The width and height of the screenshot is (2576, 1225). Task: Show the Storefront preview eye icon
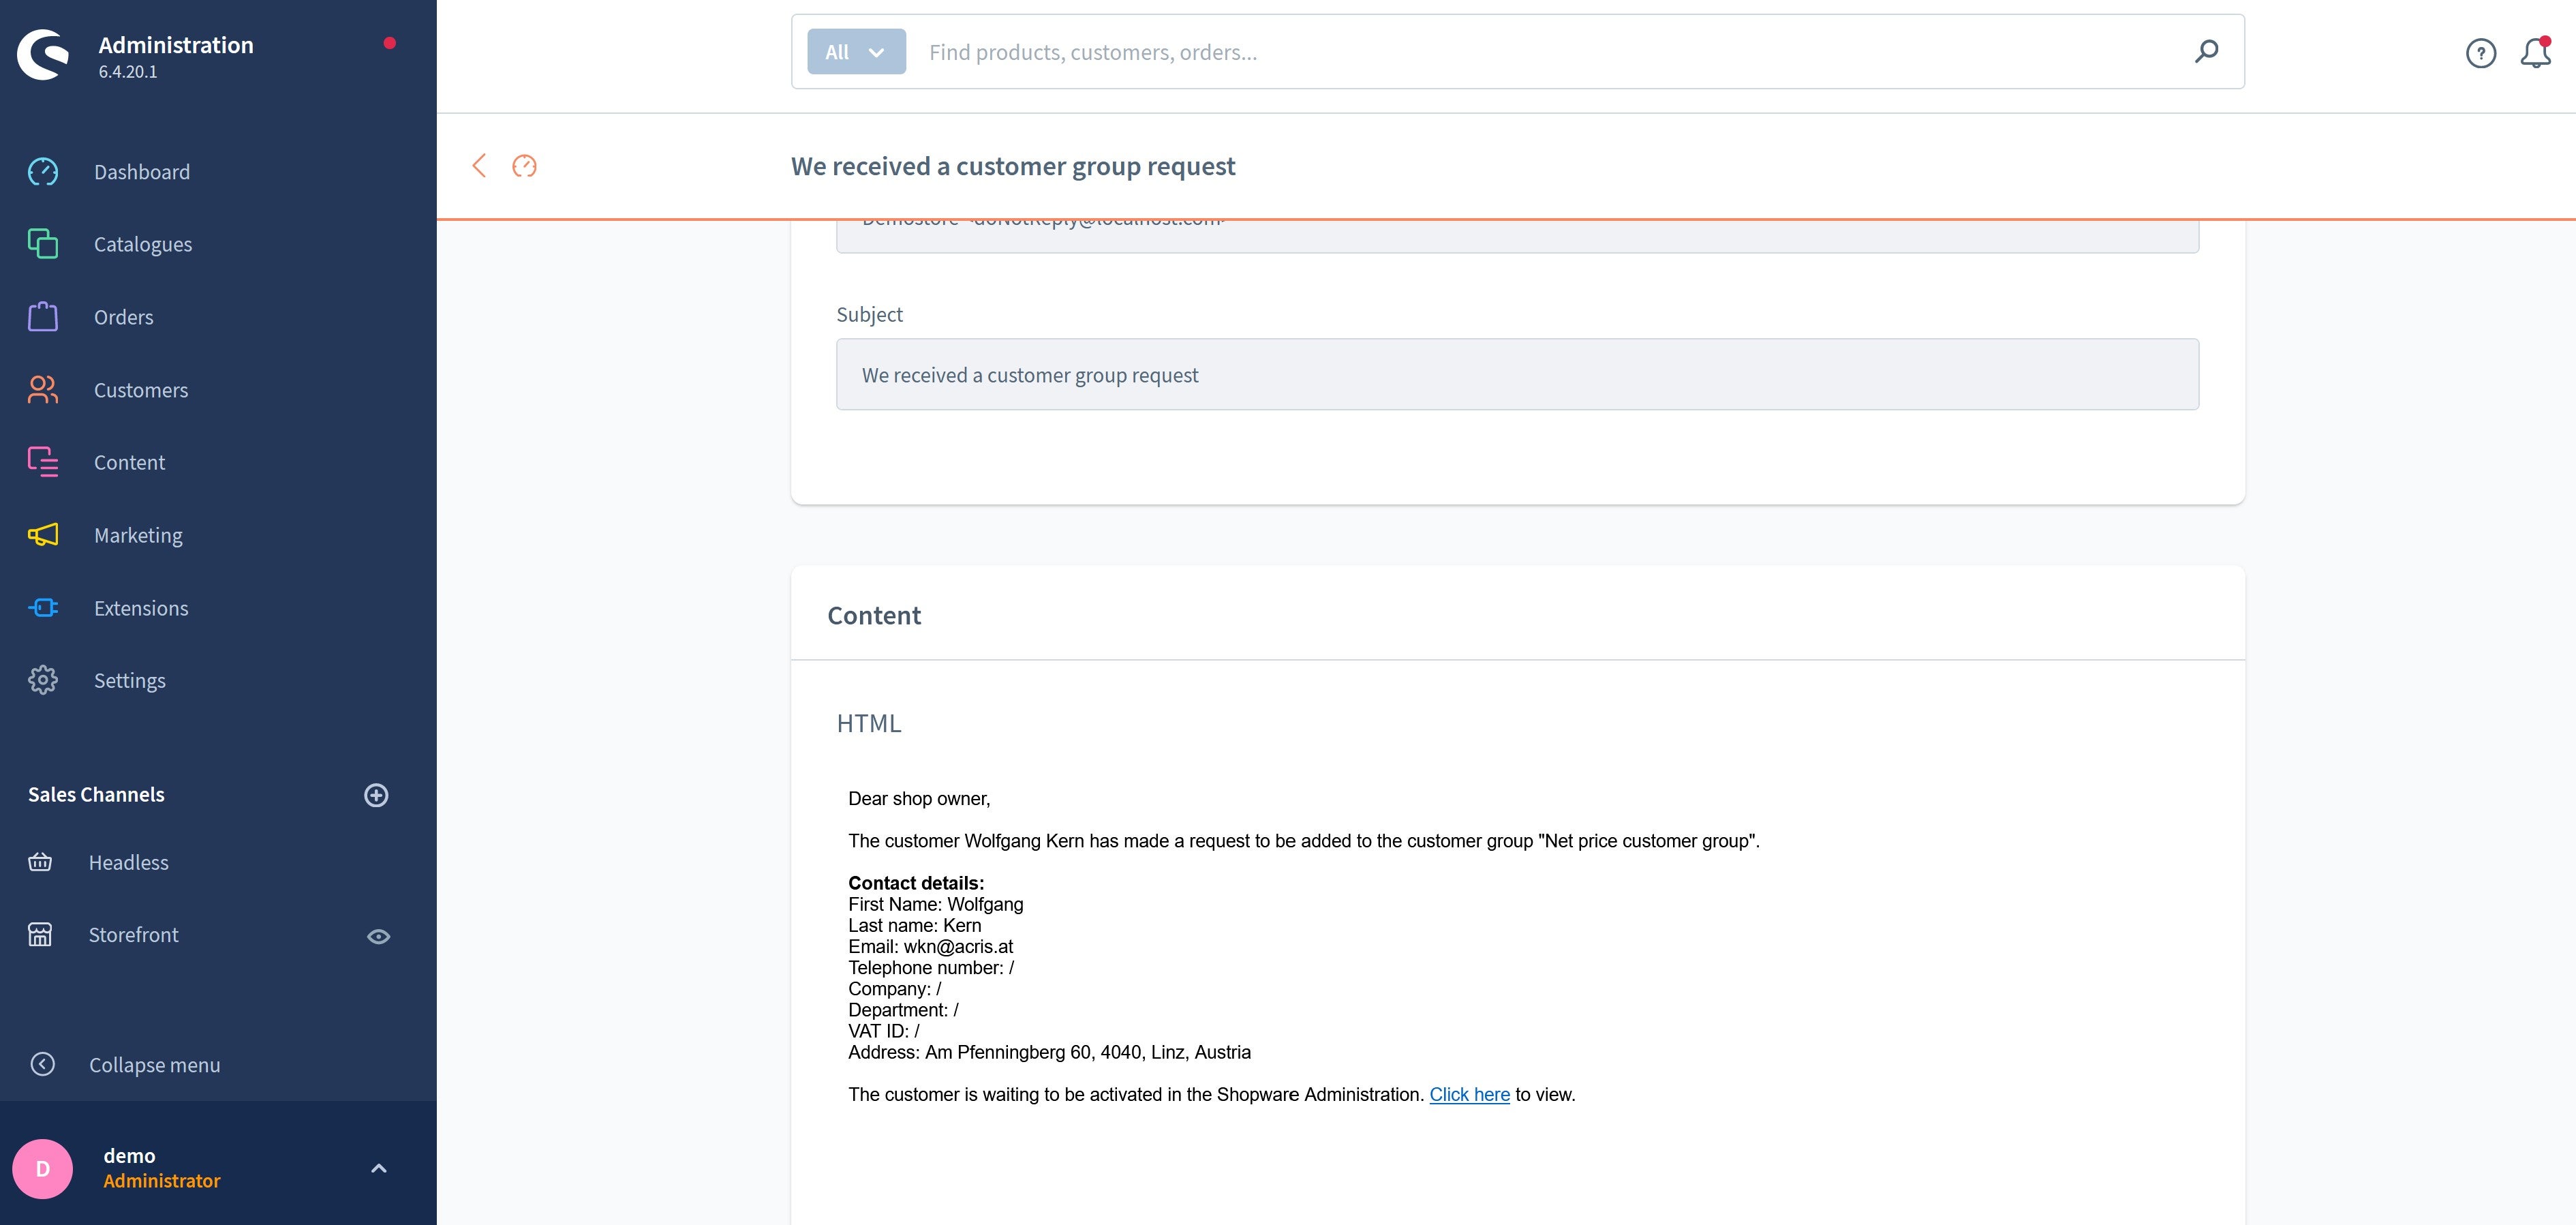(x=378, y=937)
